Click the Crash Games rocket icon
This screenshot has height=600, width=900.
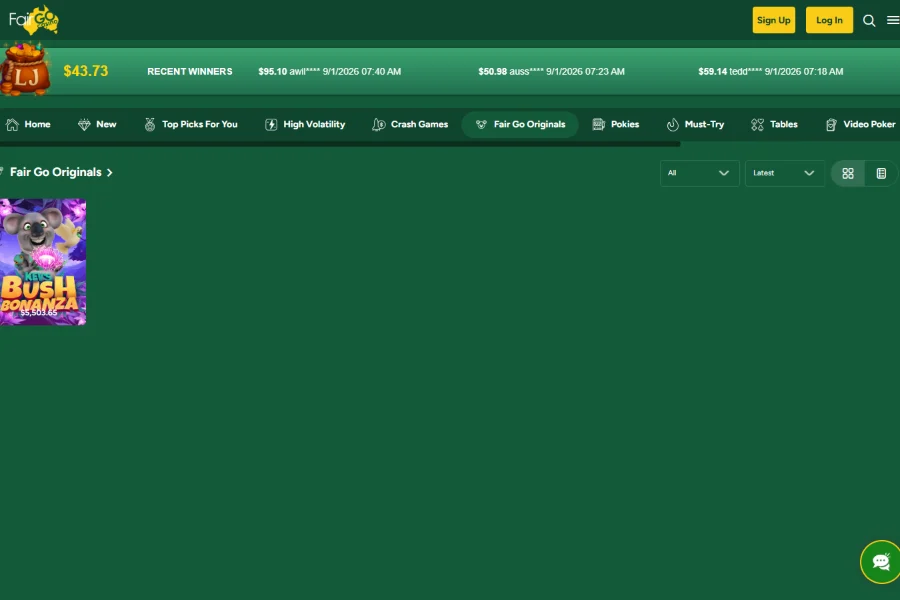378,125
